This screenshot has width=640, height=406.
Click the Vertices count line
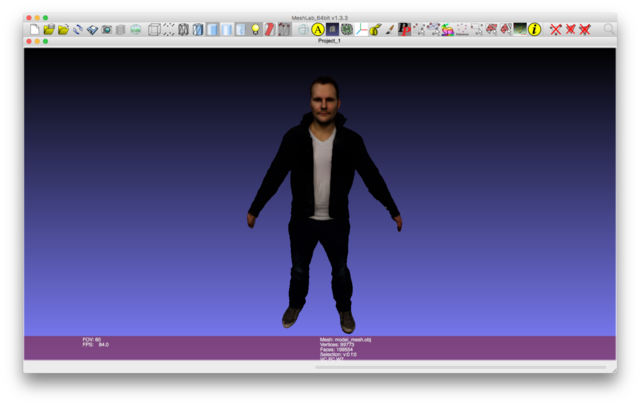[x=337, y=345]
